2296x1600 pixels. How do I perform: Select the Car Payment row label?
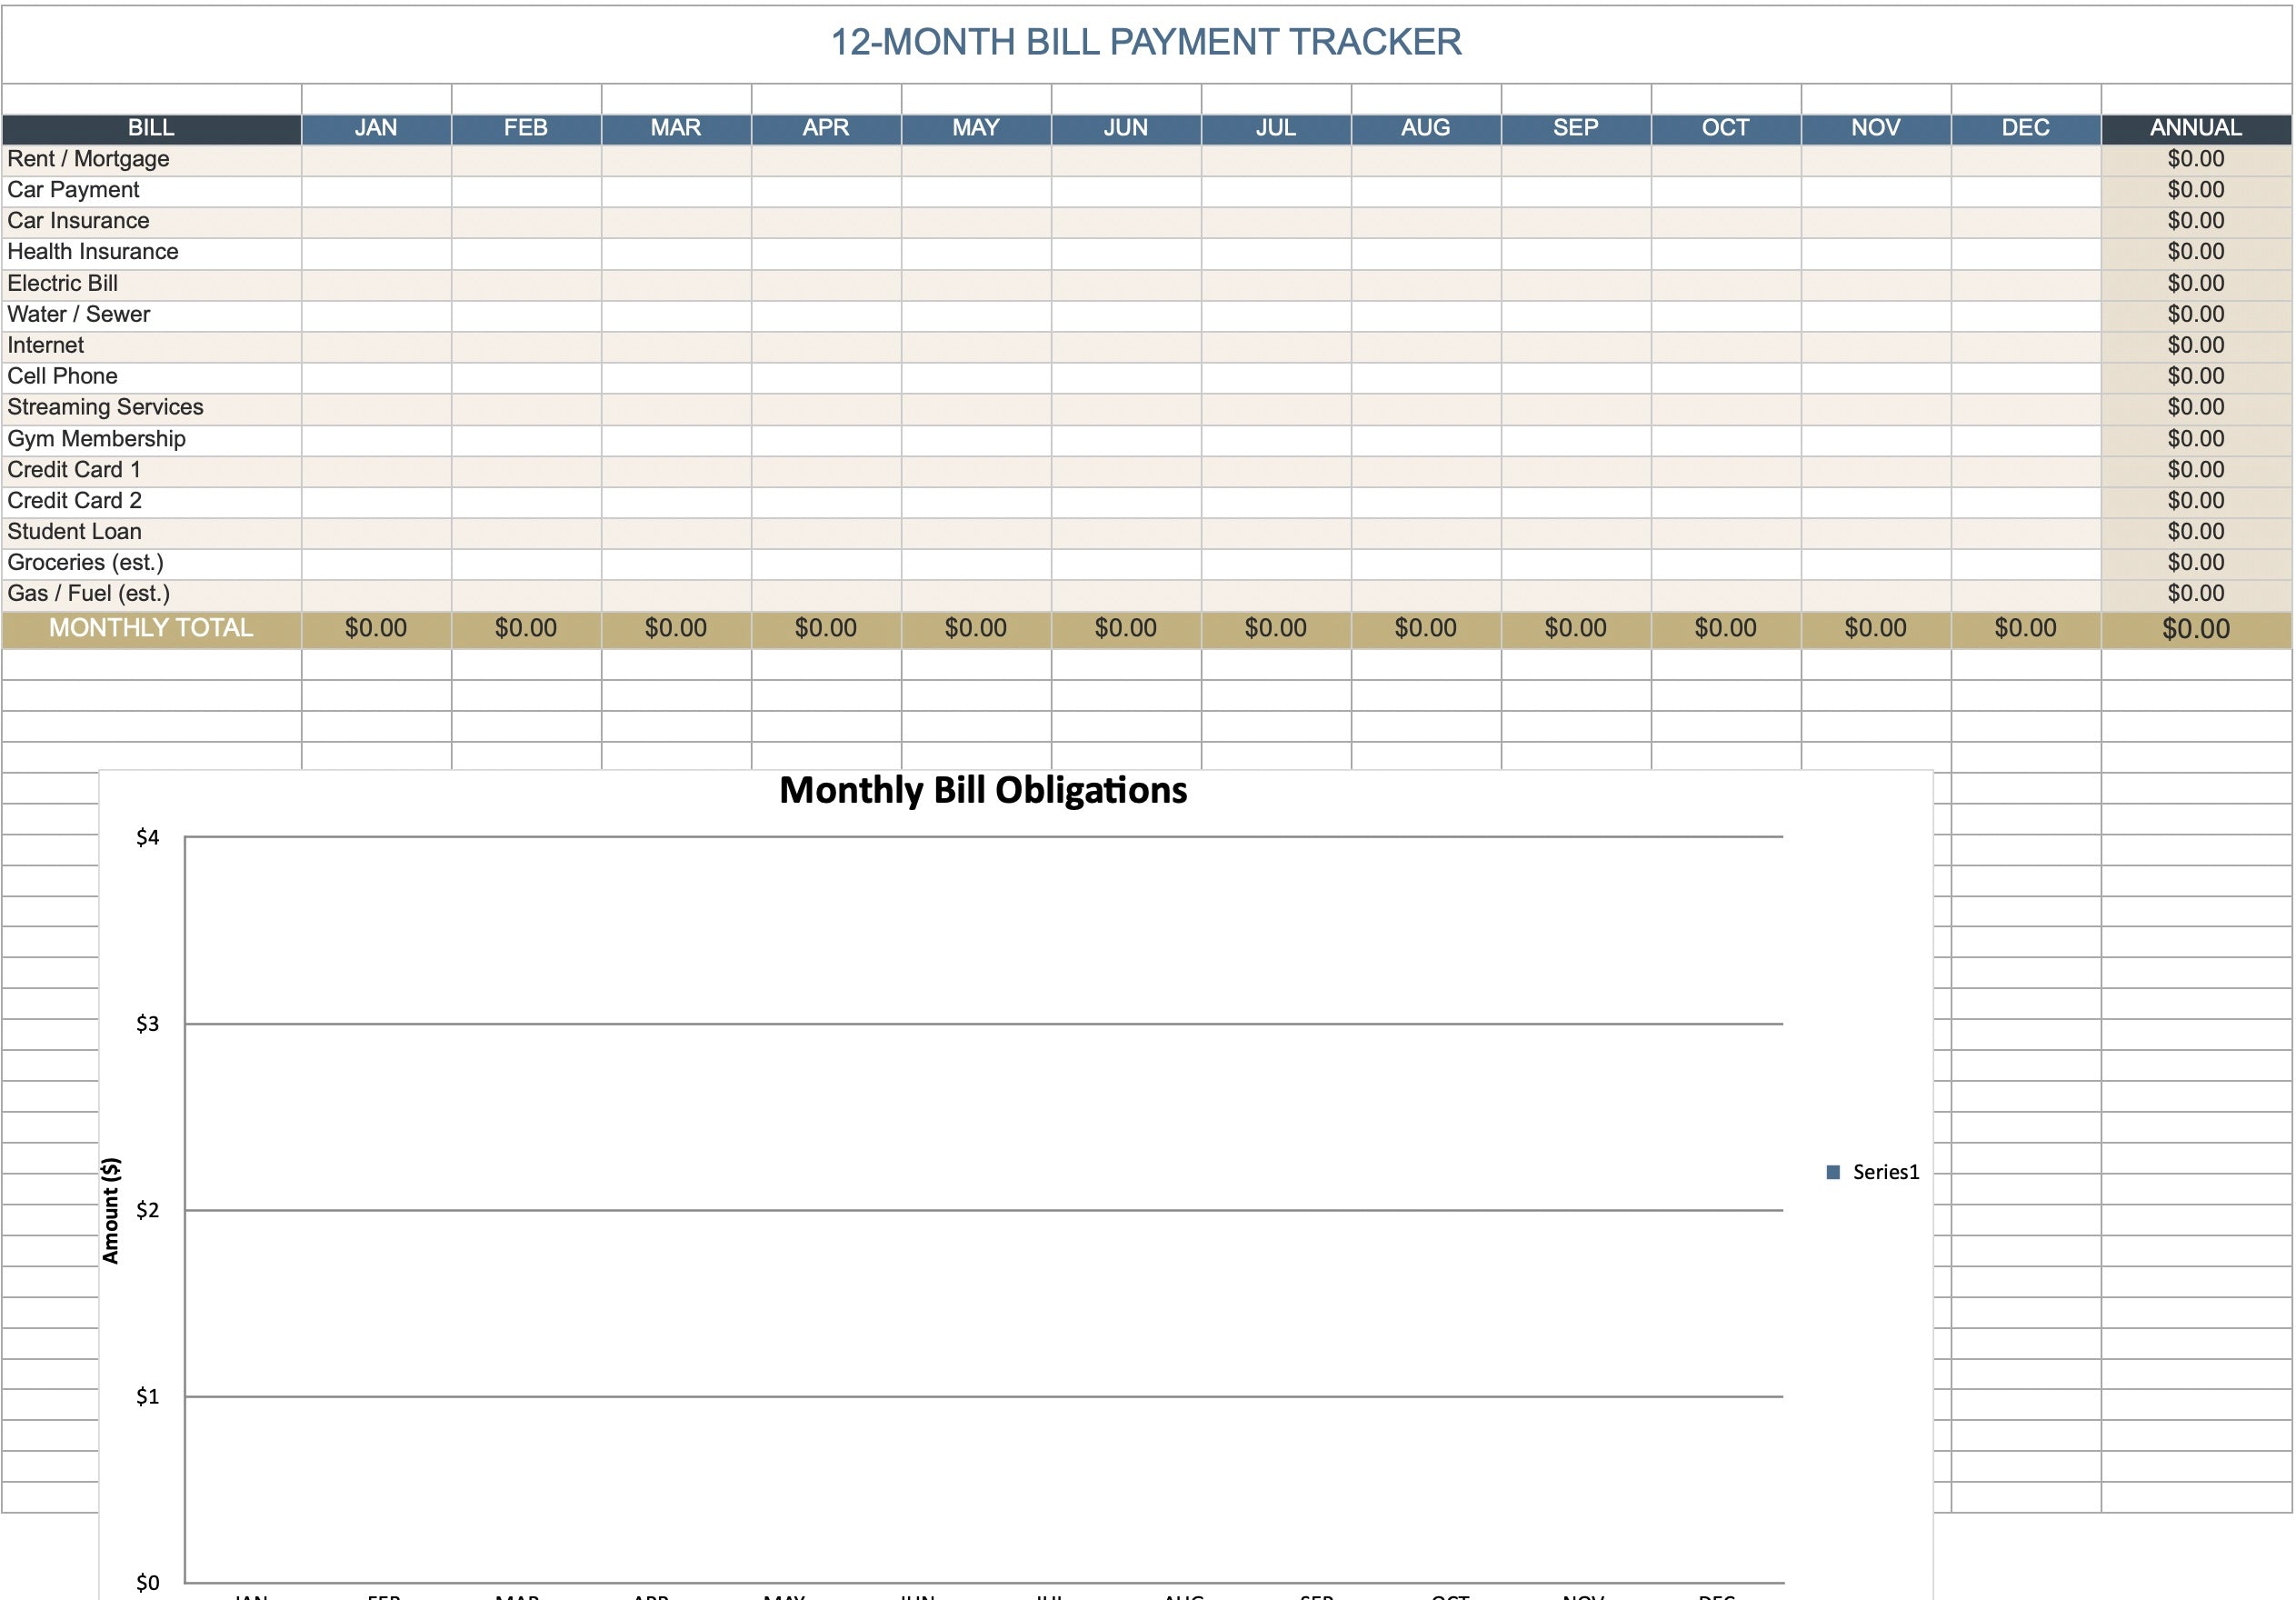73,190
